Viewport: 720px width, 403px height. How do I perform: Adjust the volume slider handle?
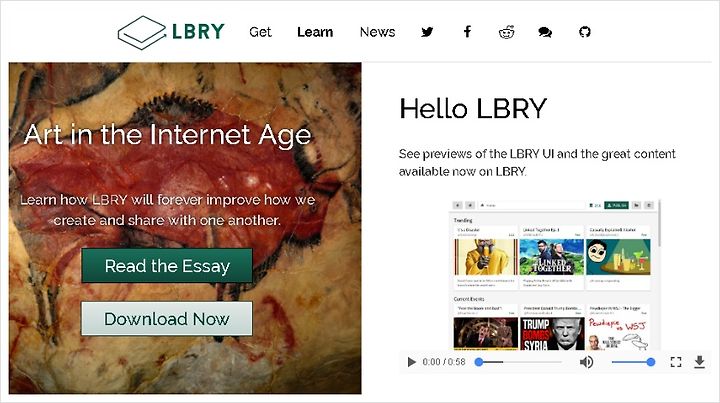coord(651,362)
